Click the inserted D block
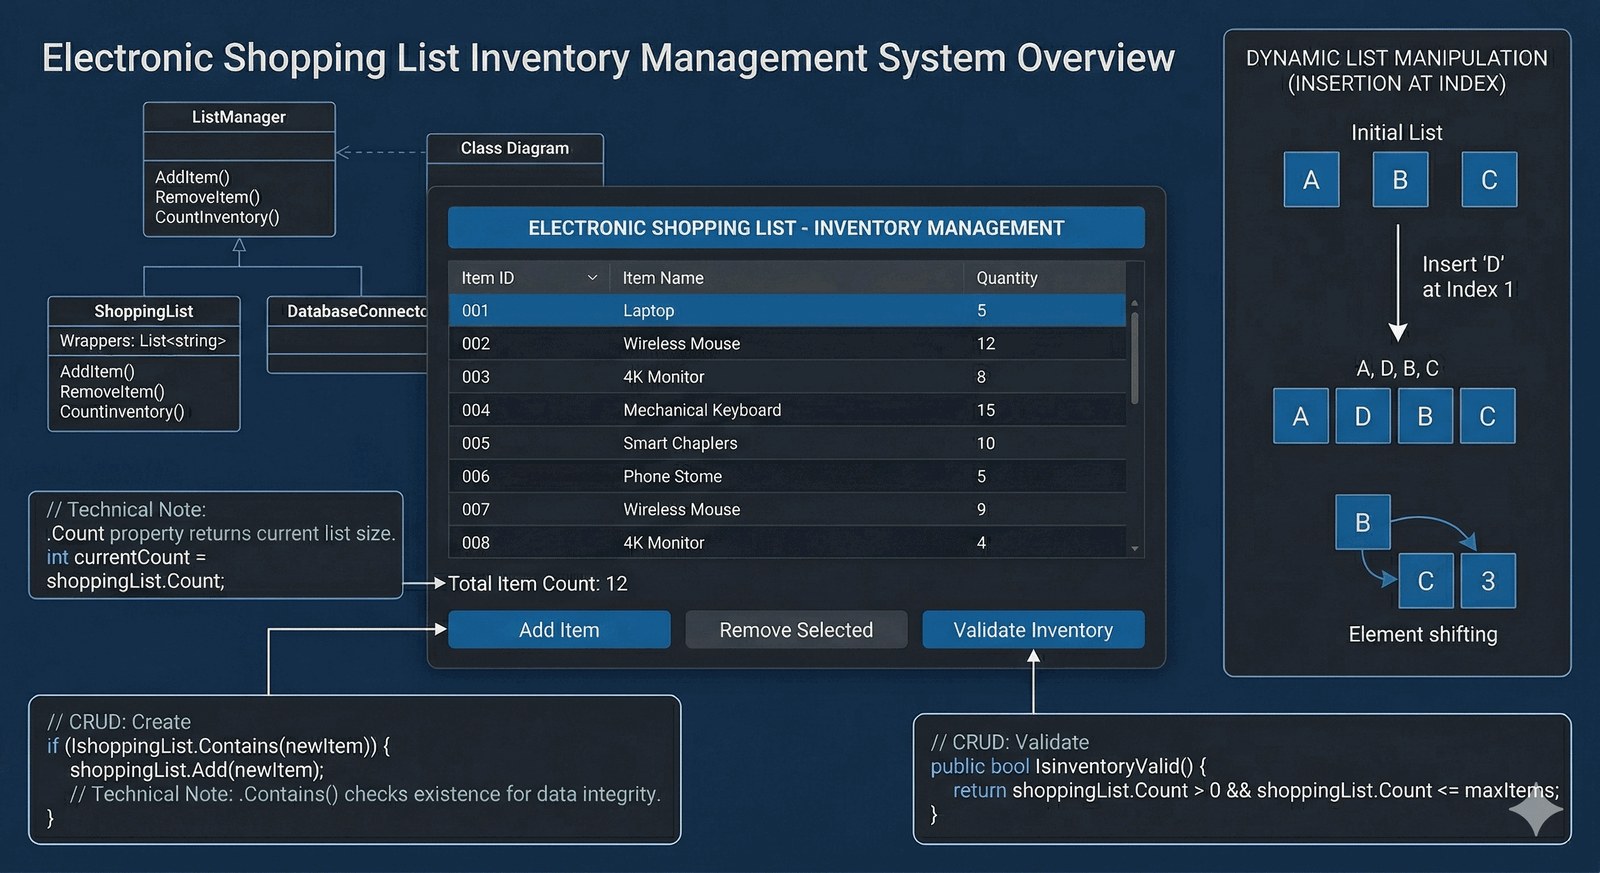Viewport: 1600px width, 873px height. pos(1362,416)
